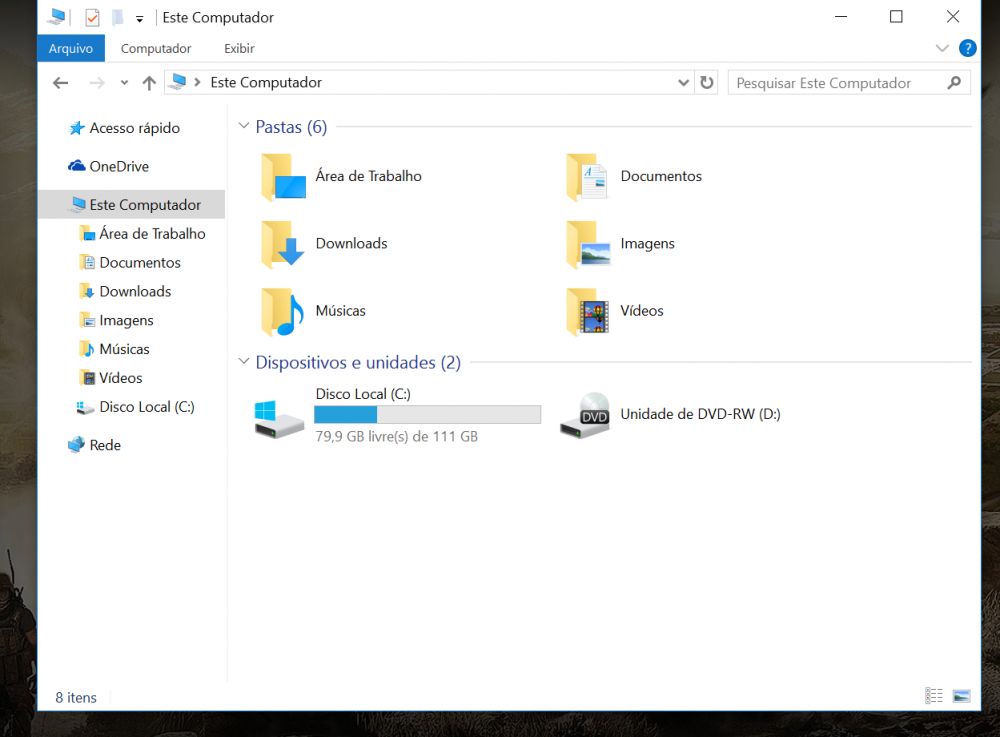The height and width of the screenshot is (737, 1000).
Task: Open the Downloads folder in main pane
Action: [283, 244]
